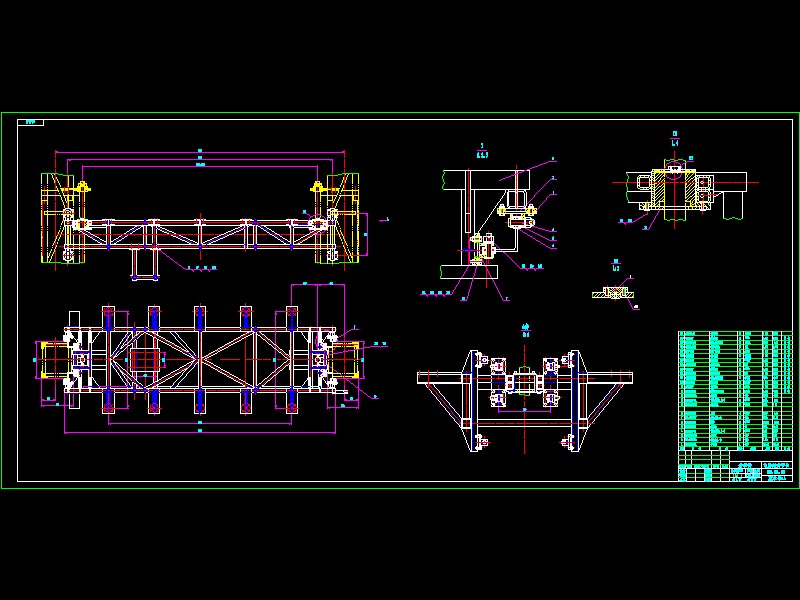Click the yellow hoist fitting in front view
Image resolution: width=800 pixels, height=600 pixels.
pyautogui.click(x=84, y=188)
